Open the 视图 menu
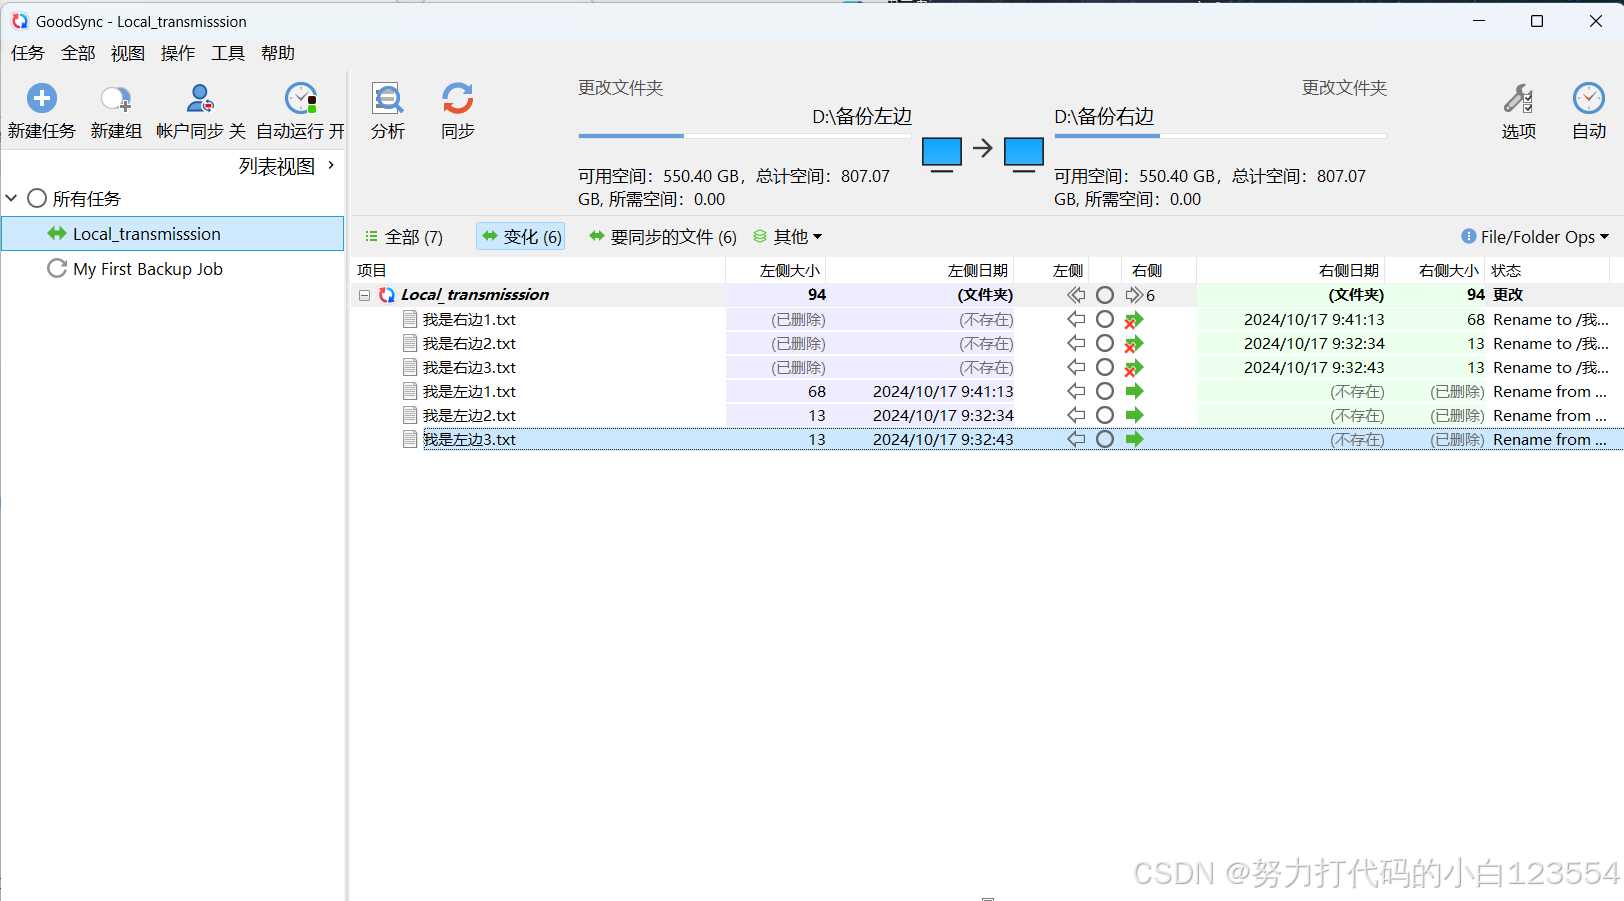The image size is (1624, 901). point(128,53)
